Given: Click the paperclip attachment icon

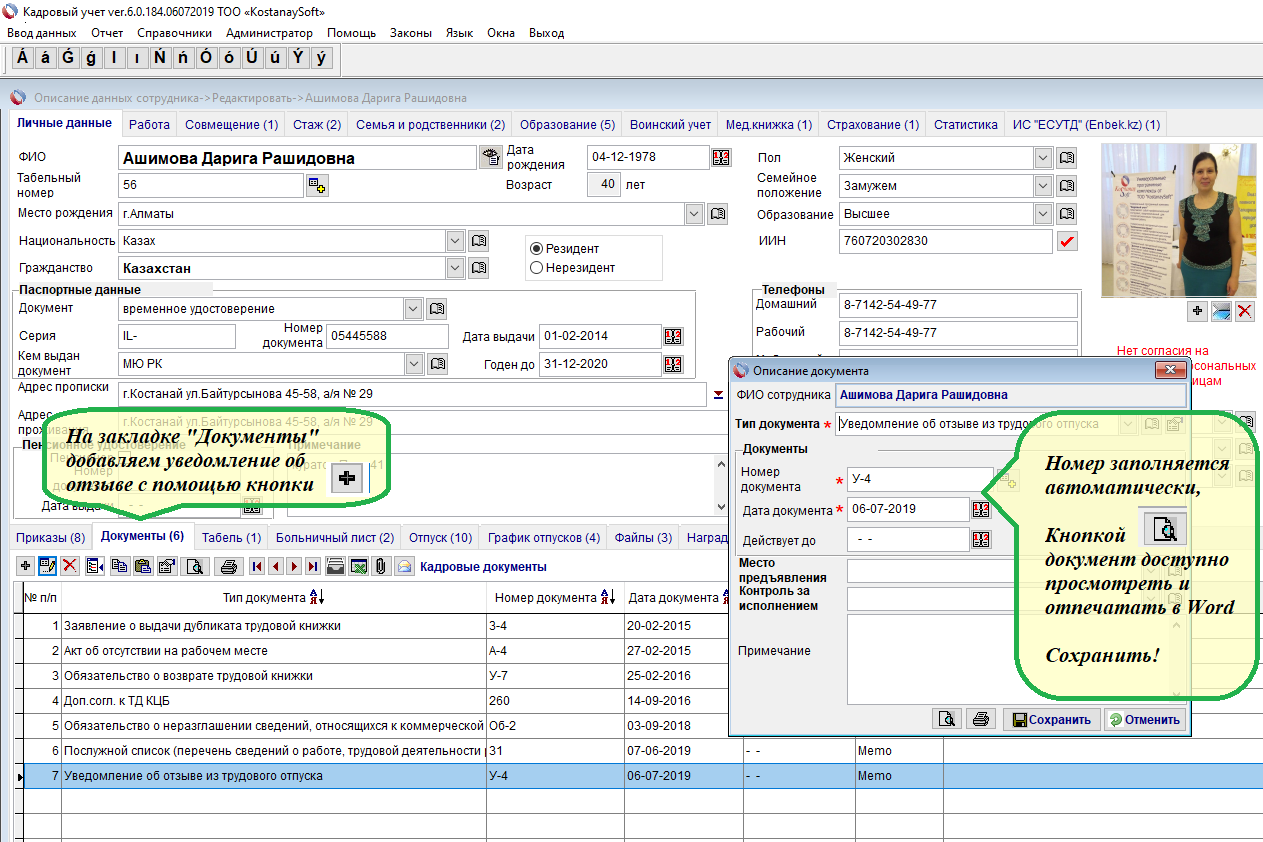Looking at the screenshot, I should [380, 566].
